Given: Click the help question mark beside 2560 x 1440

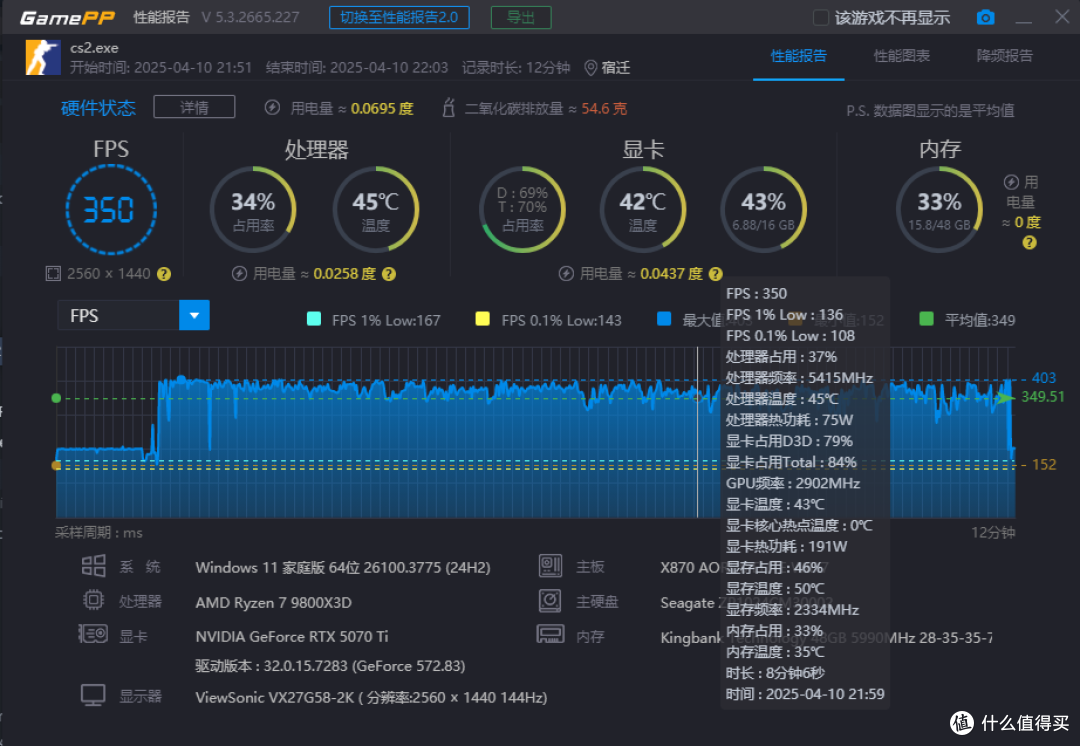Looking at the screenshot, I should 164,274.
